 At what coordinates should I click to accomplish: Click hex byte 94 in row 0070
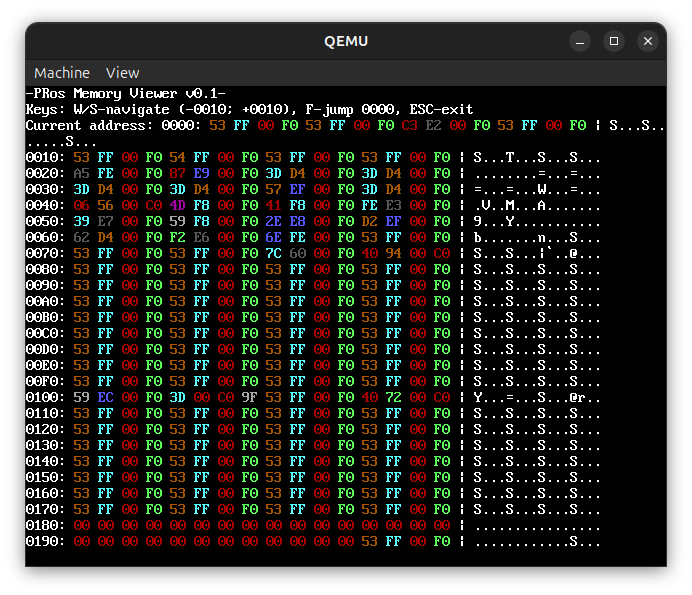(394, 253)
